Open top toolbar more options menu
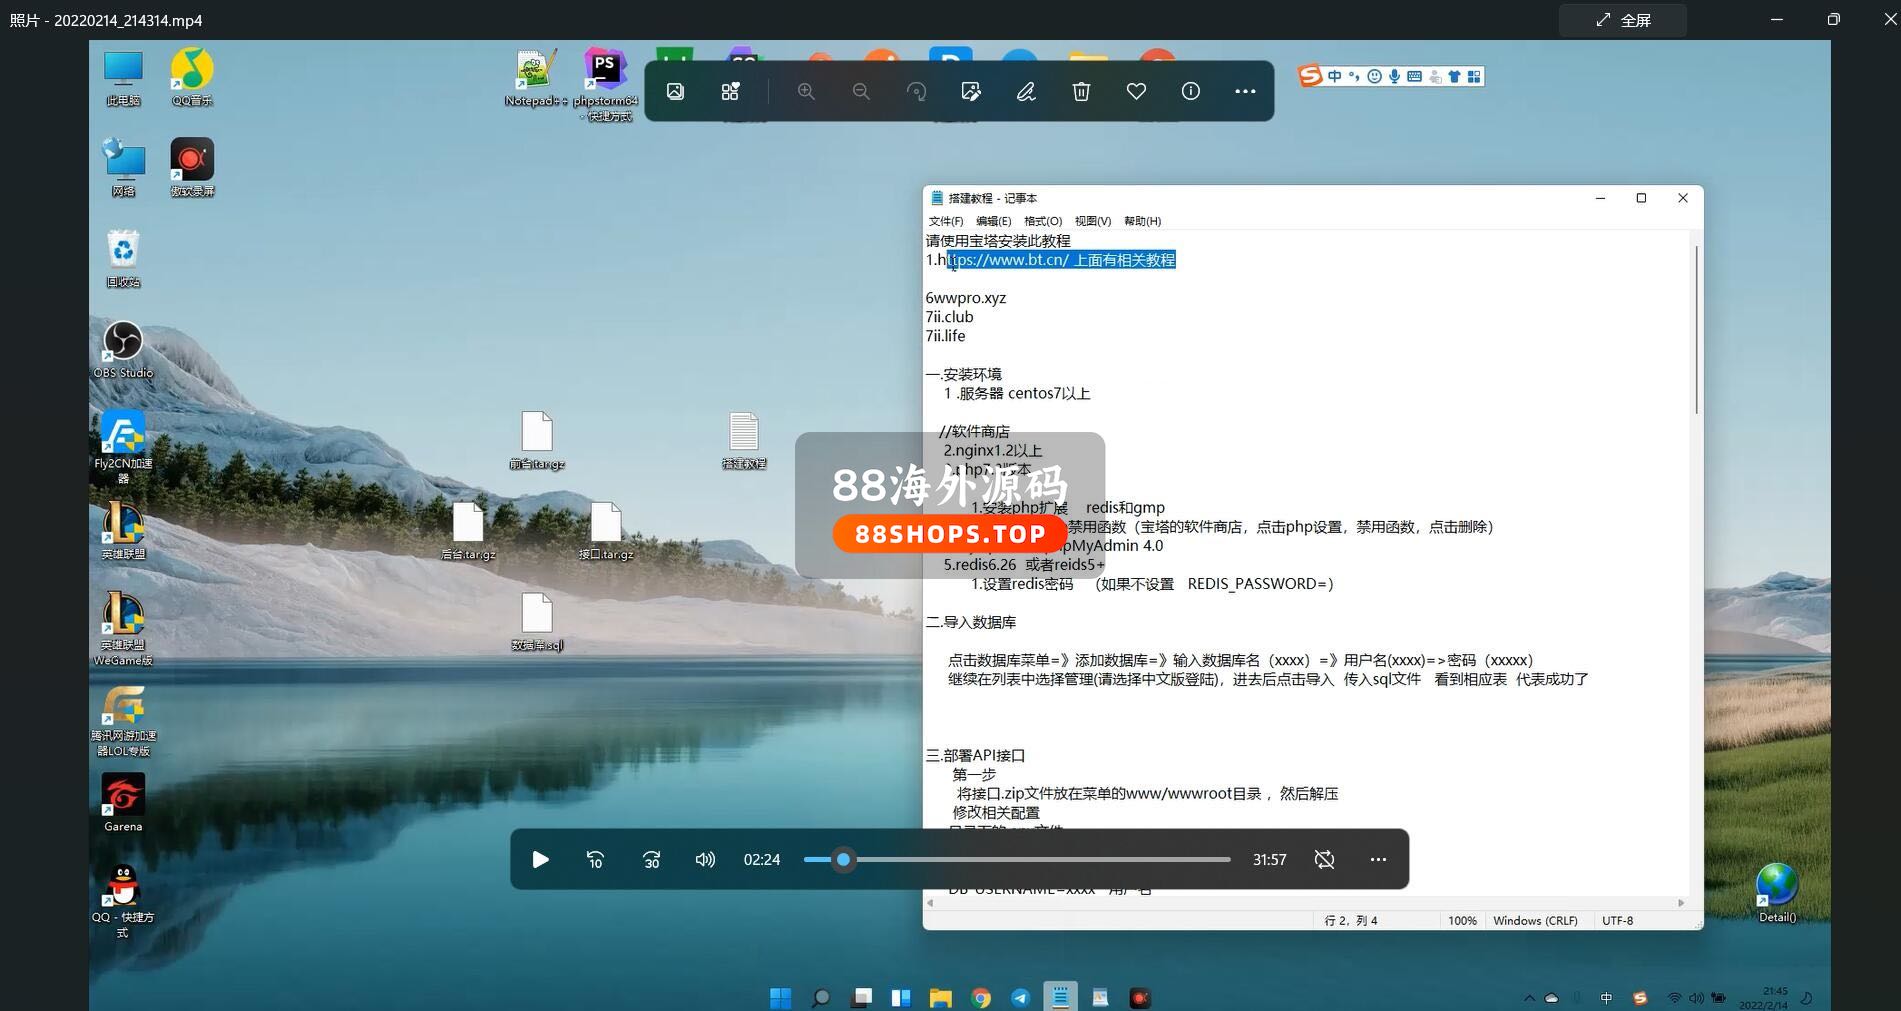This screenshot has height=1011, width=1901. coord(1245,91)
